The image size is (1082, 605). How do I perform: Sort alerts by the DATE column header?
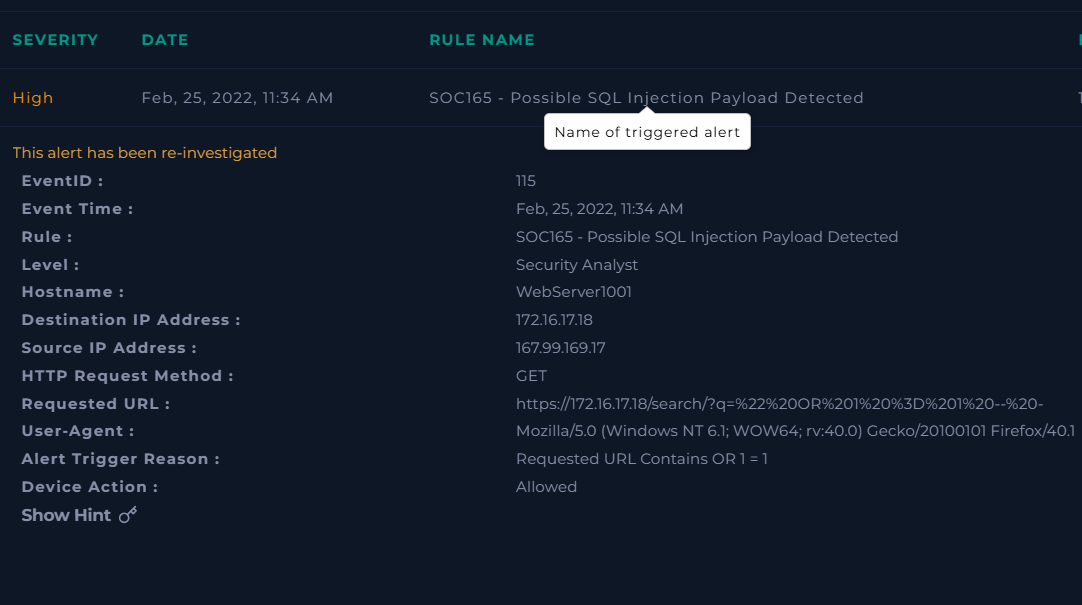tap(164, 39)
